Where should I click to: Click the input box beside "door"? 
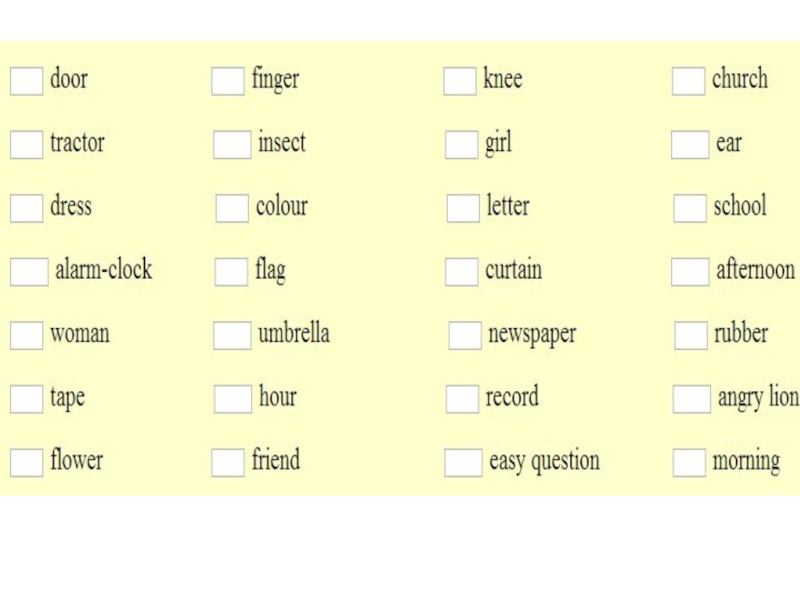click(26, 81)
